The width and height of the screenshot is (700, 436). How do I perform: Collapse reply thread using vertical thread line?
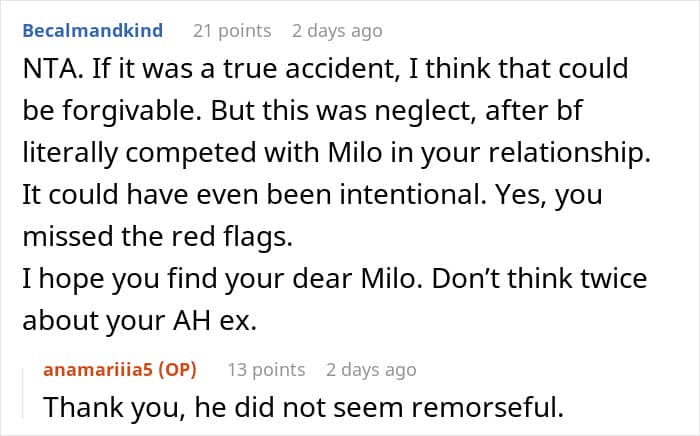coord(23,394)
